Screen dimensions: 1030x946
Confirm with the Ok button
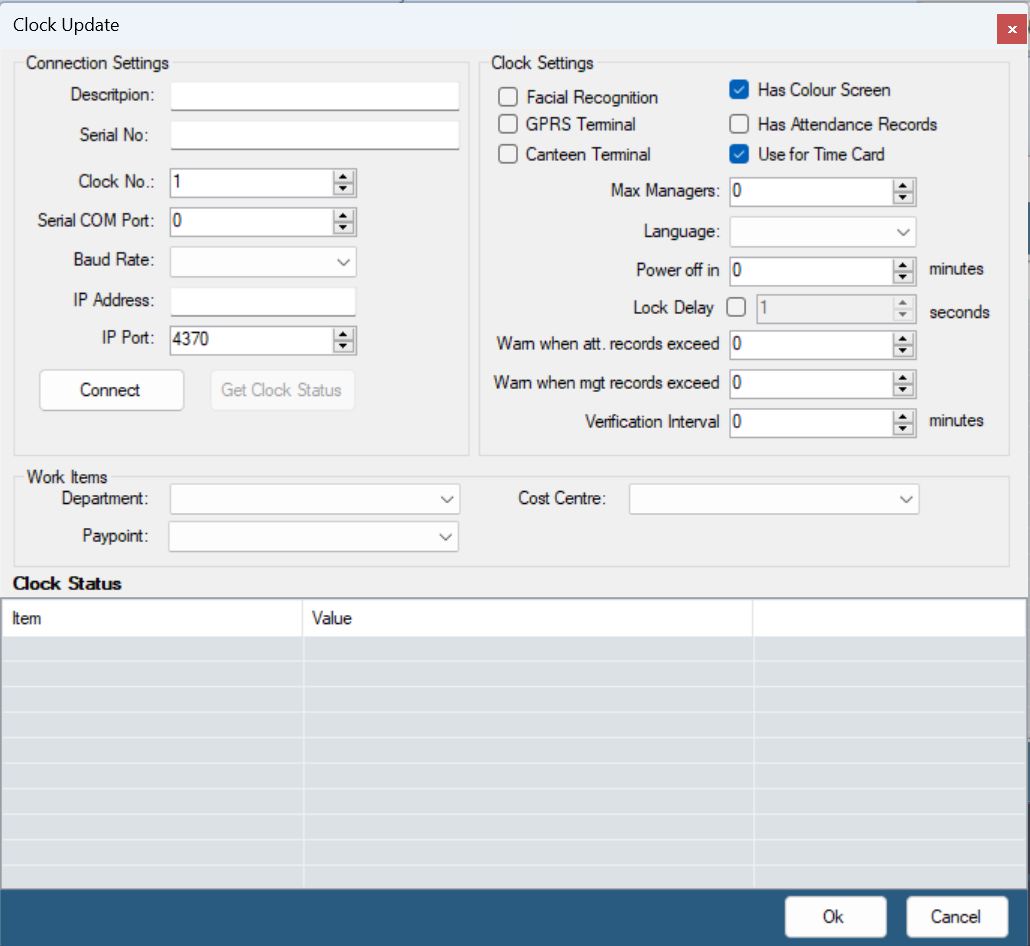[x=836, y=916]
